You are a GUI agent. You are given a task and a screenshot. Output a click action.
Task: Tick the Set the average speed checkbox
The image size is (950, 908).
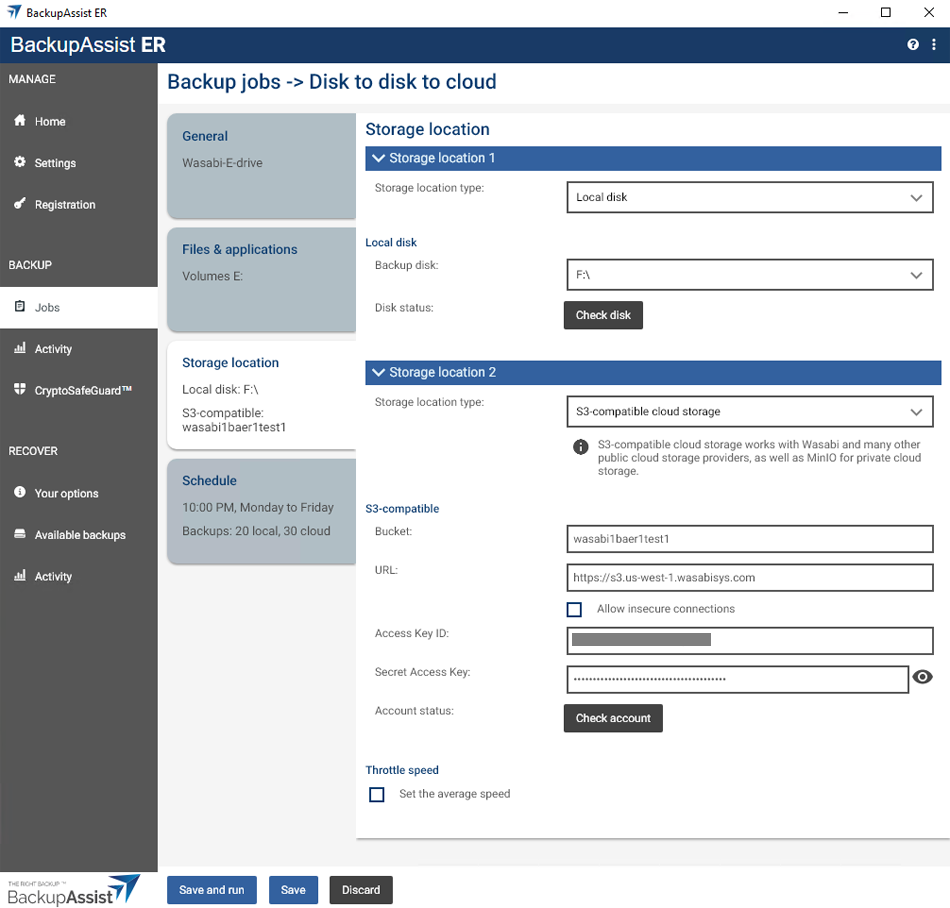pos(377,795)
